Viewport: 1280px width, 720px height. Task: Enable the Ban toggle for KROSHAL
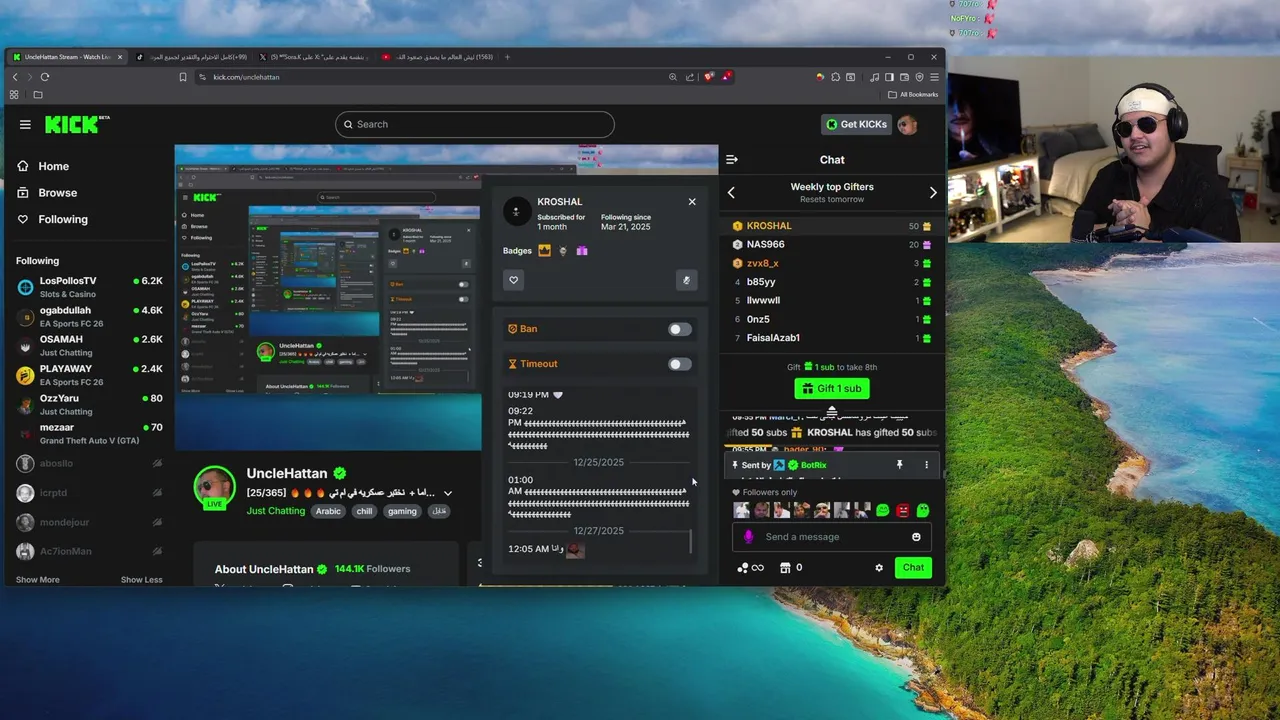tap(679, 329)
